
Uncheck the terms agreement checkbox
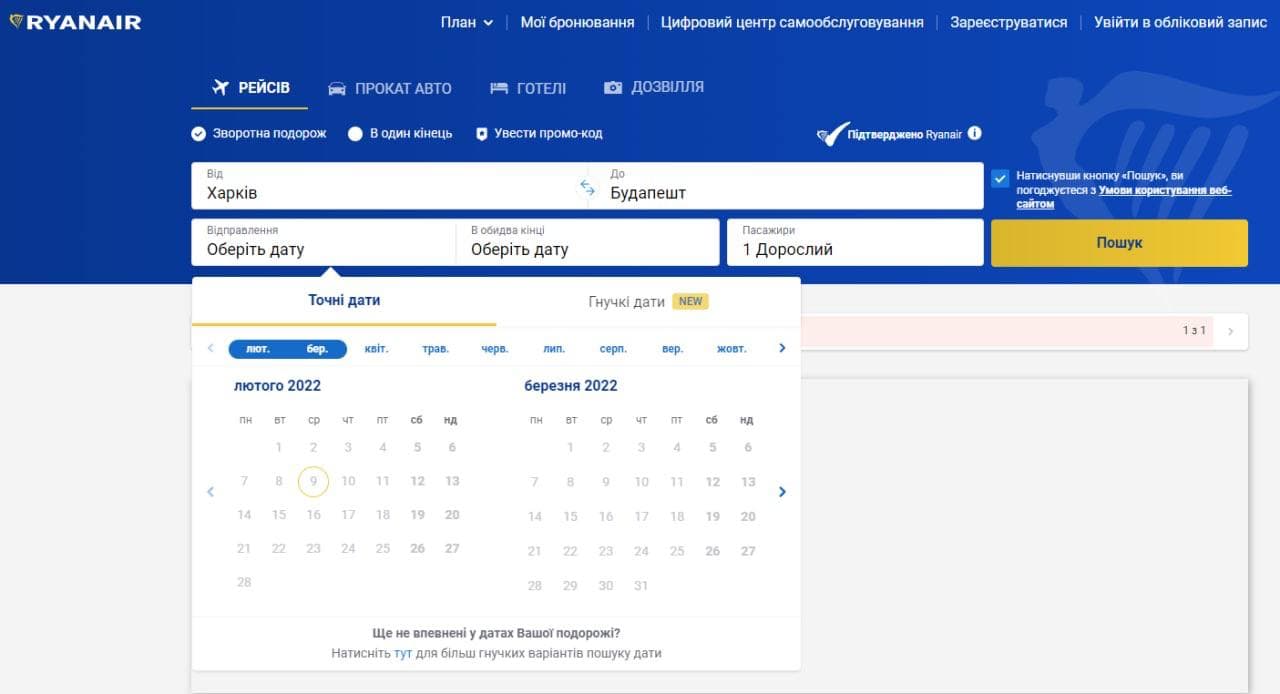point(1000,178)
